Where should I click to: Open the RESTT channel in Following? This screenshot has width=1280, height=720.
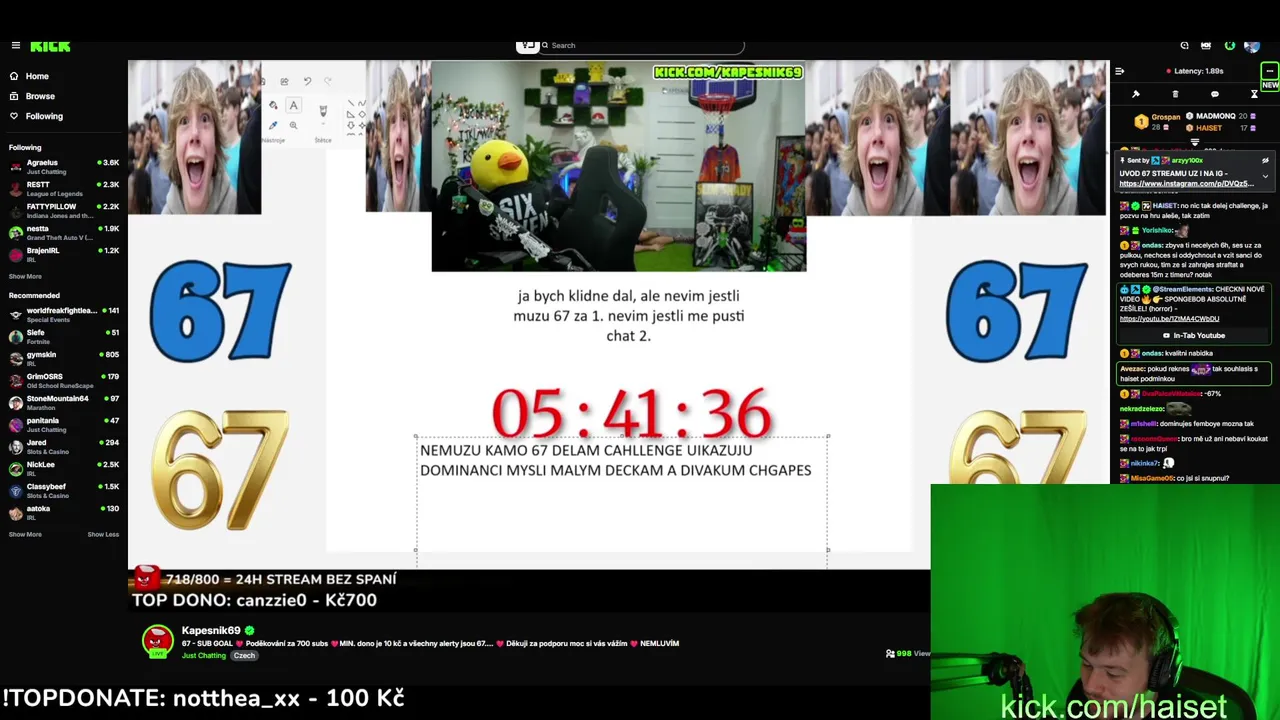pyautogui.click(x=64, y=188)
